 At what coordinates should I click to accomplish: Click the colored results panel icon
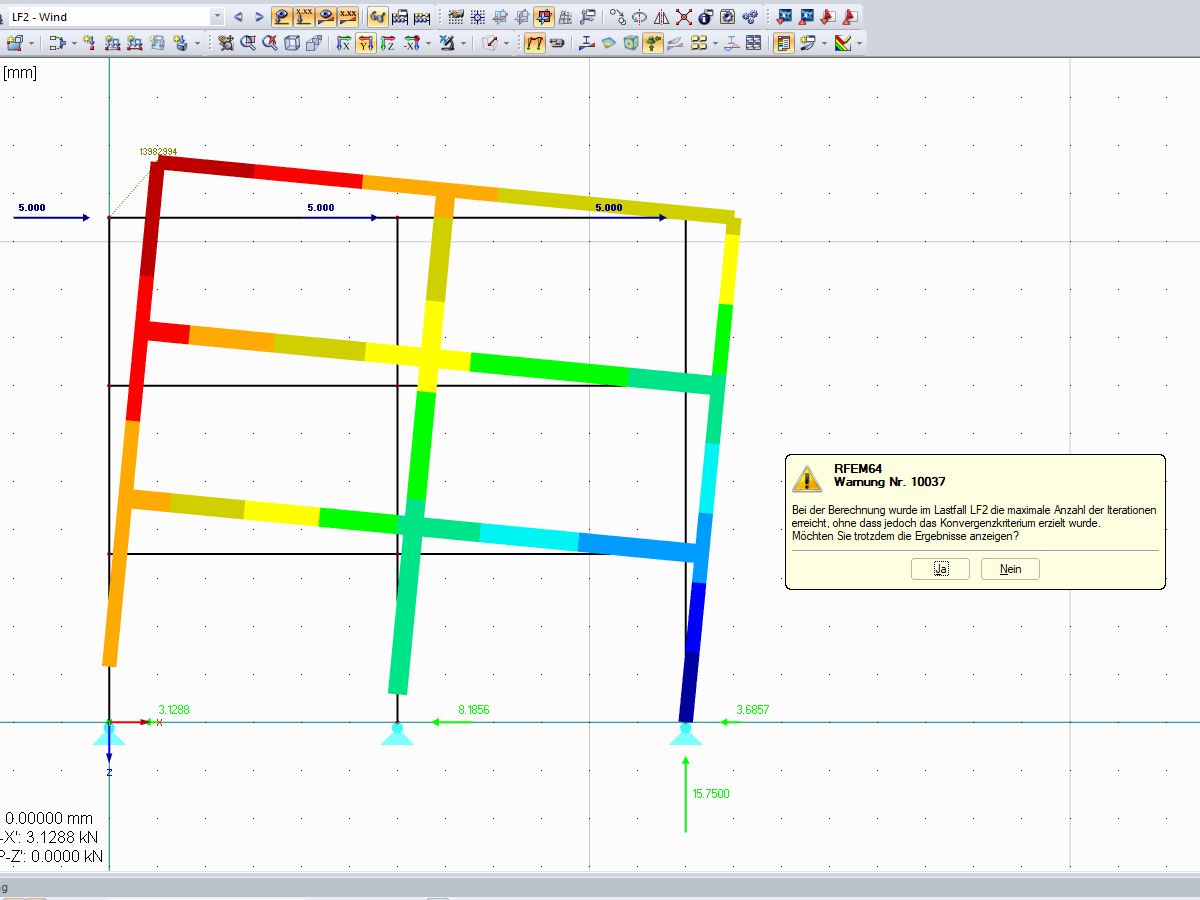click(x=783, y=43)
